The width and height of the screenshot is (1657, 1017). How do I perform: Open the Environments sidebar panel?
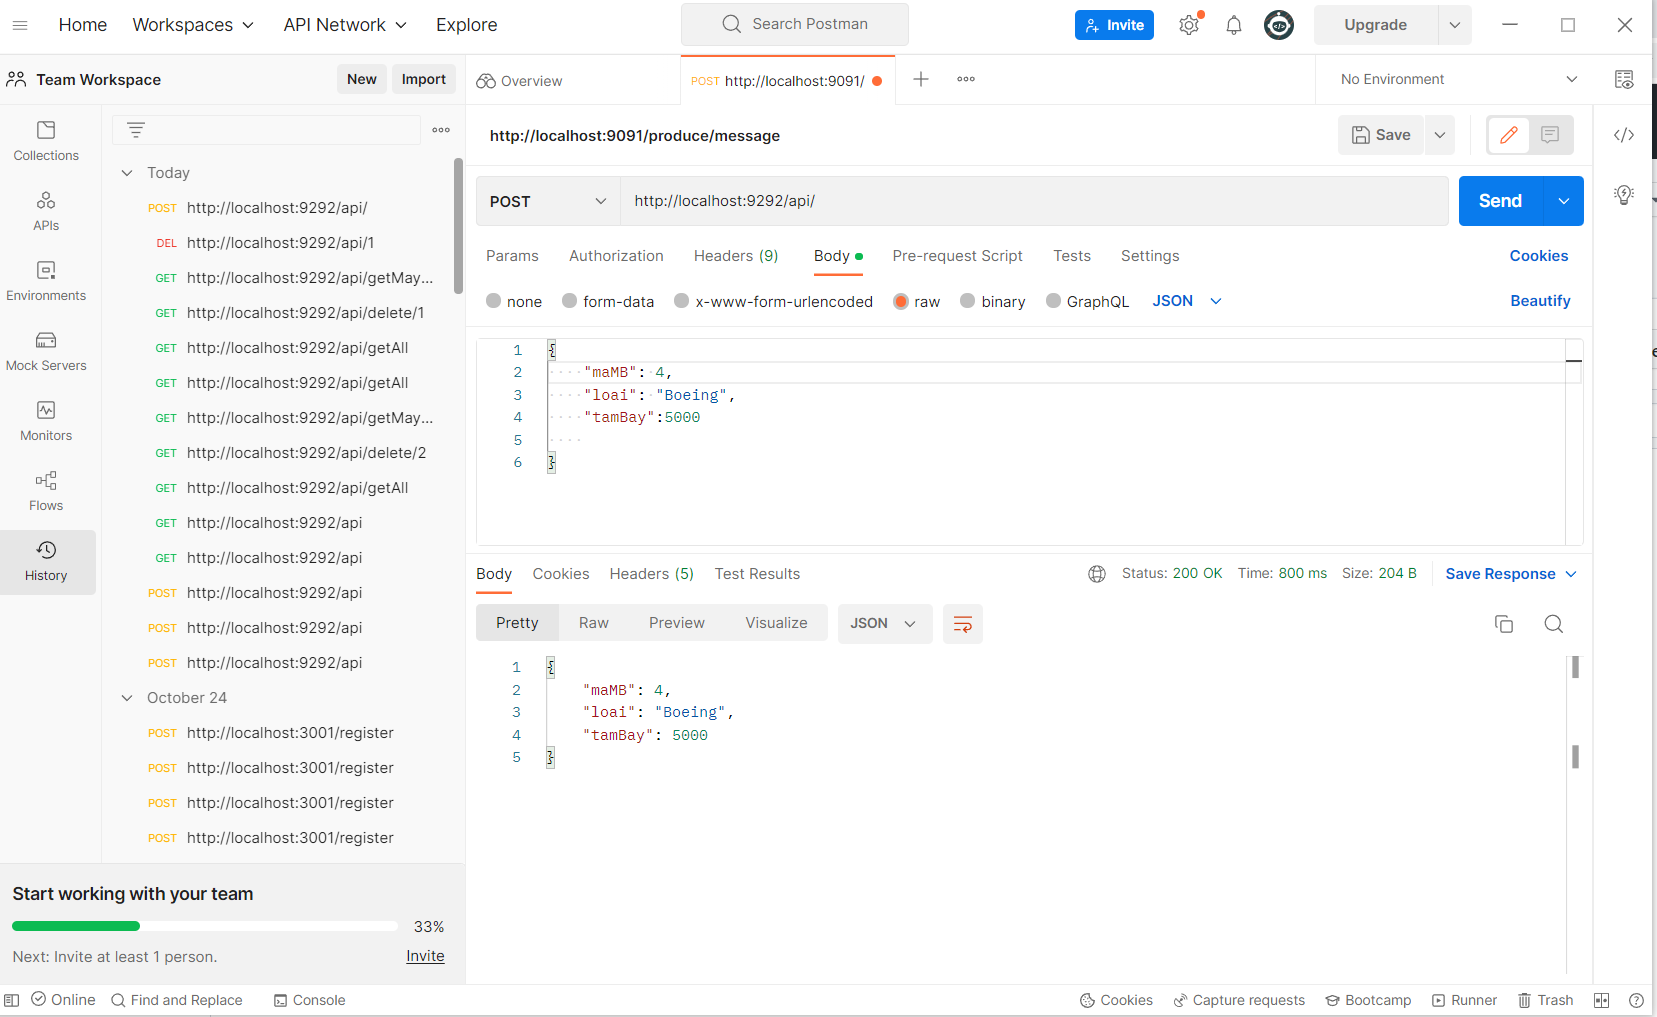point(46,281)
